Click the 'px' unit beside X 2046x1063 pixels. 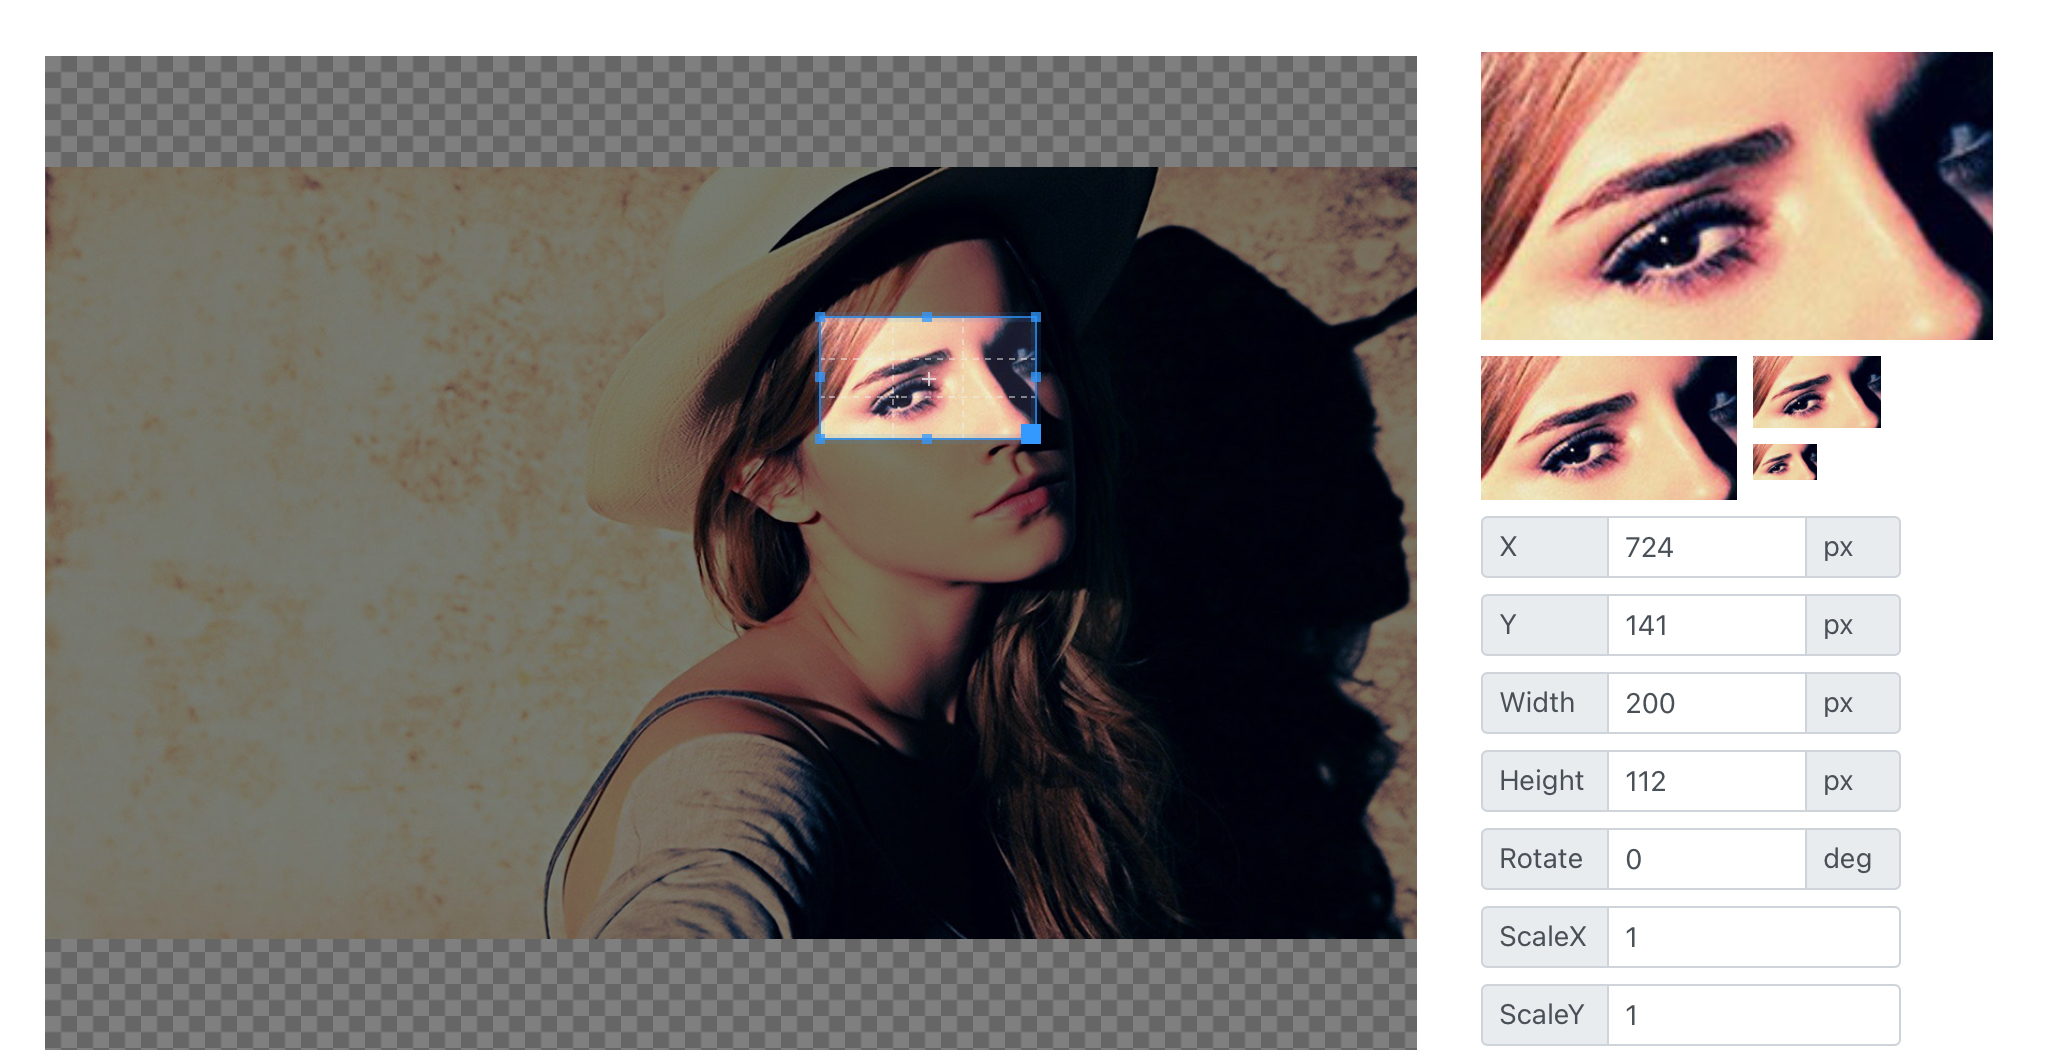(x=1838, y=547)
